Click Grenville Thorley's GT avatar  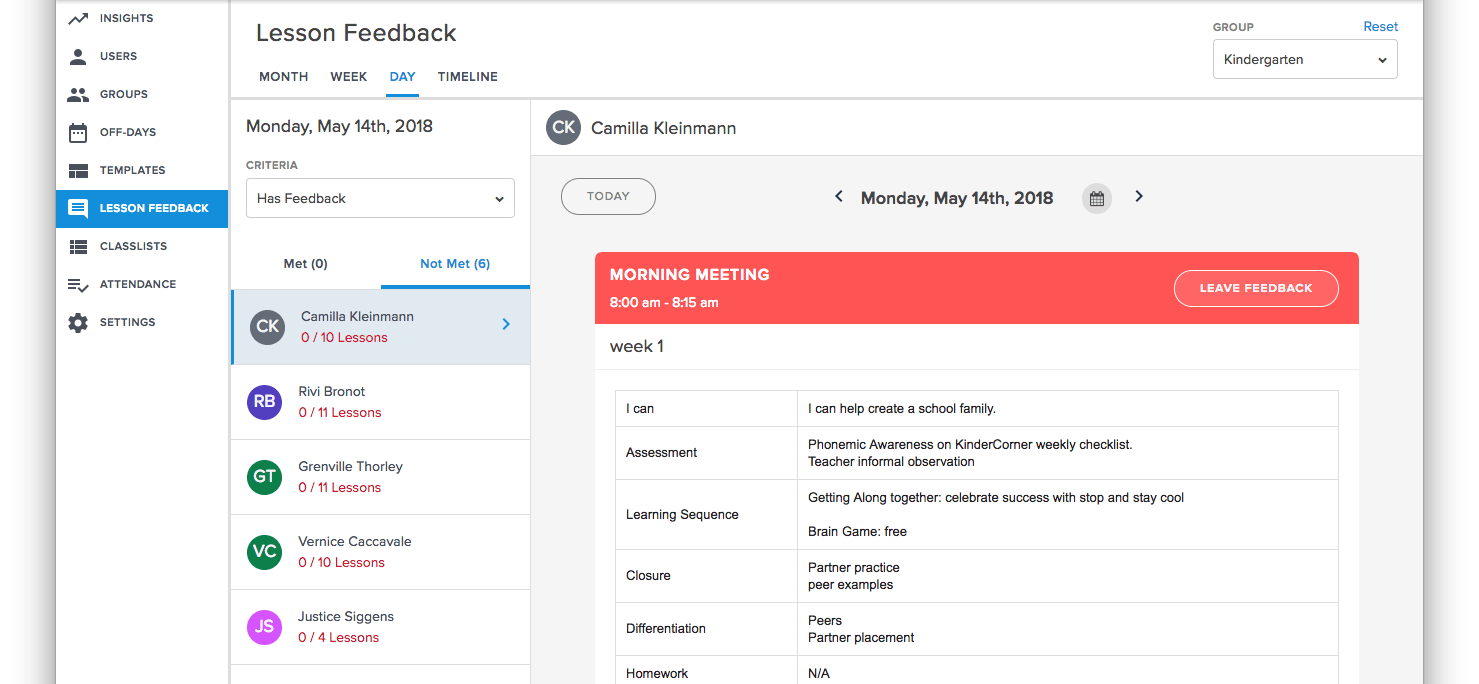point(264,477)
